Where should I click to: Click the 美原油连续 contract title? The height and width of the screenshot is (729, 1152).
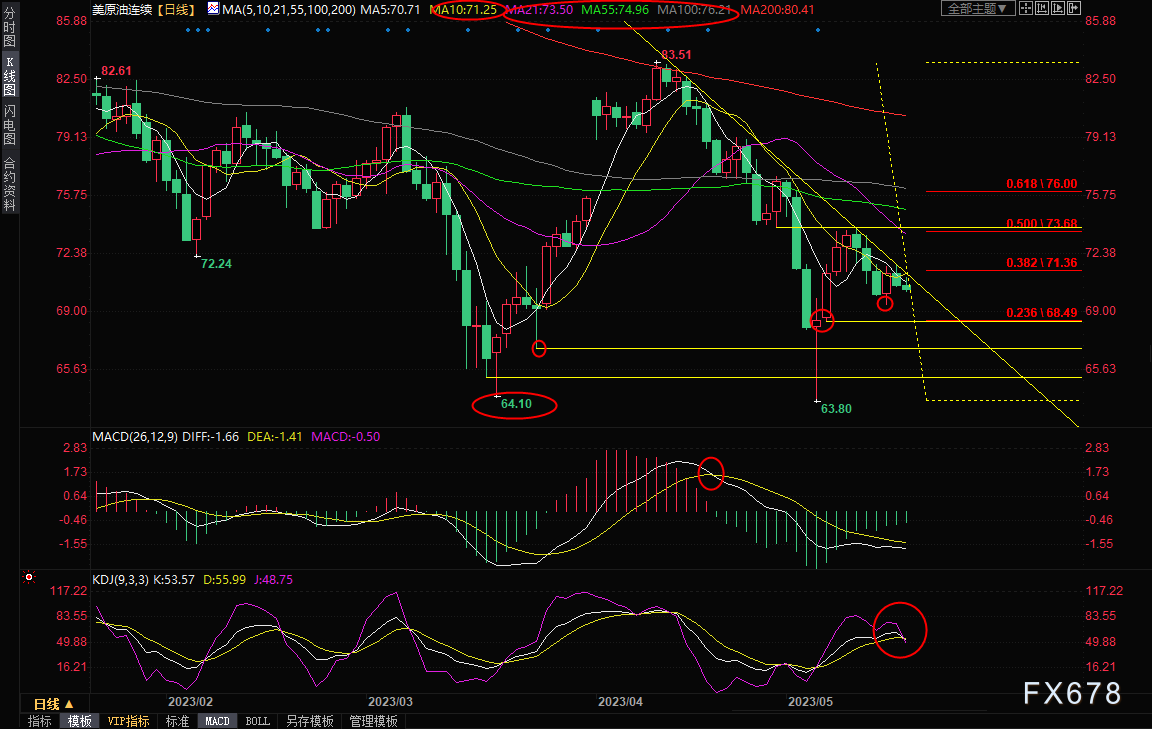(x=122, y=10)
